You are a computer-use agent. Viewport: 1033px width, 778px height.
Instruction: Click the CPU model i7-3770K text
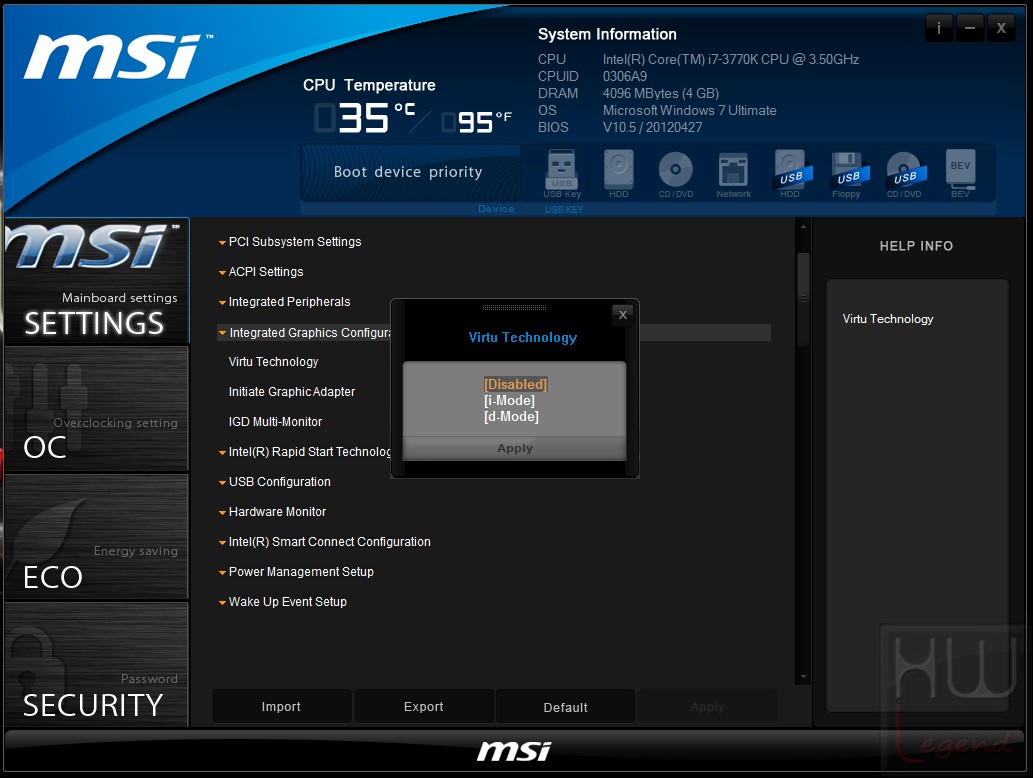click(731, 59)
